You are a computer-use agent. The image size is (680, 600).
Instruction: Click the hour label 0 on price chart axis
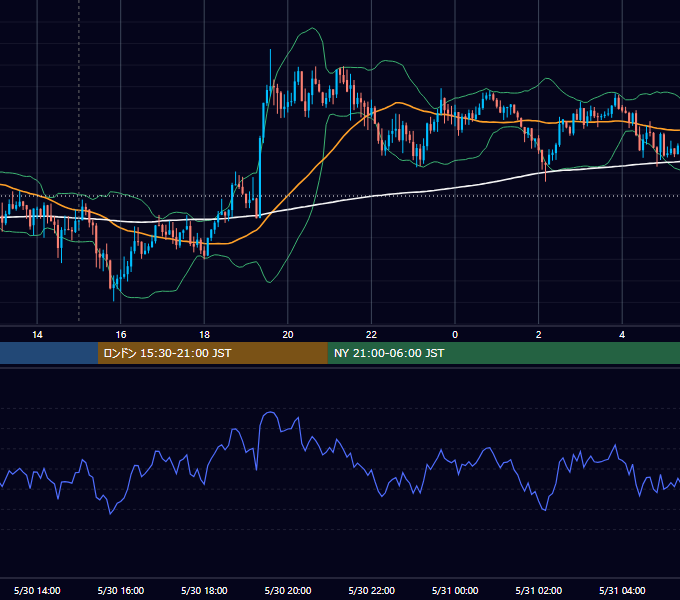pyautogui.click(x=455, y=335)
